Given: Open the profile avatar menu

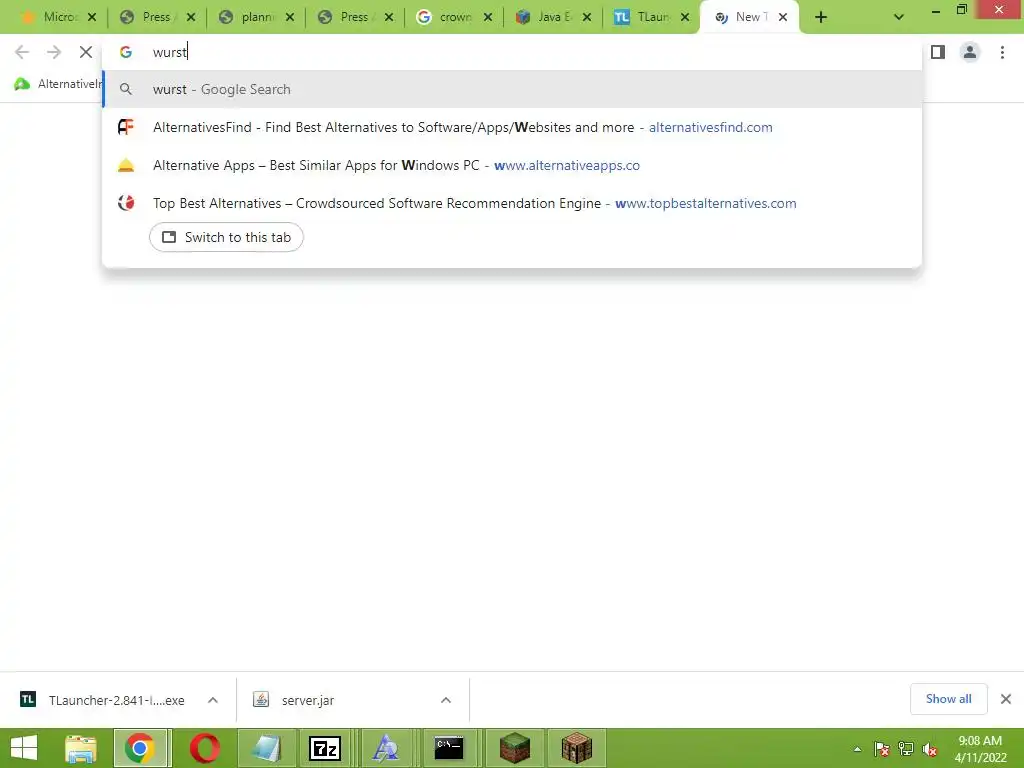Looking at the screenshot, I should click(970, 52).
